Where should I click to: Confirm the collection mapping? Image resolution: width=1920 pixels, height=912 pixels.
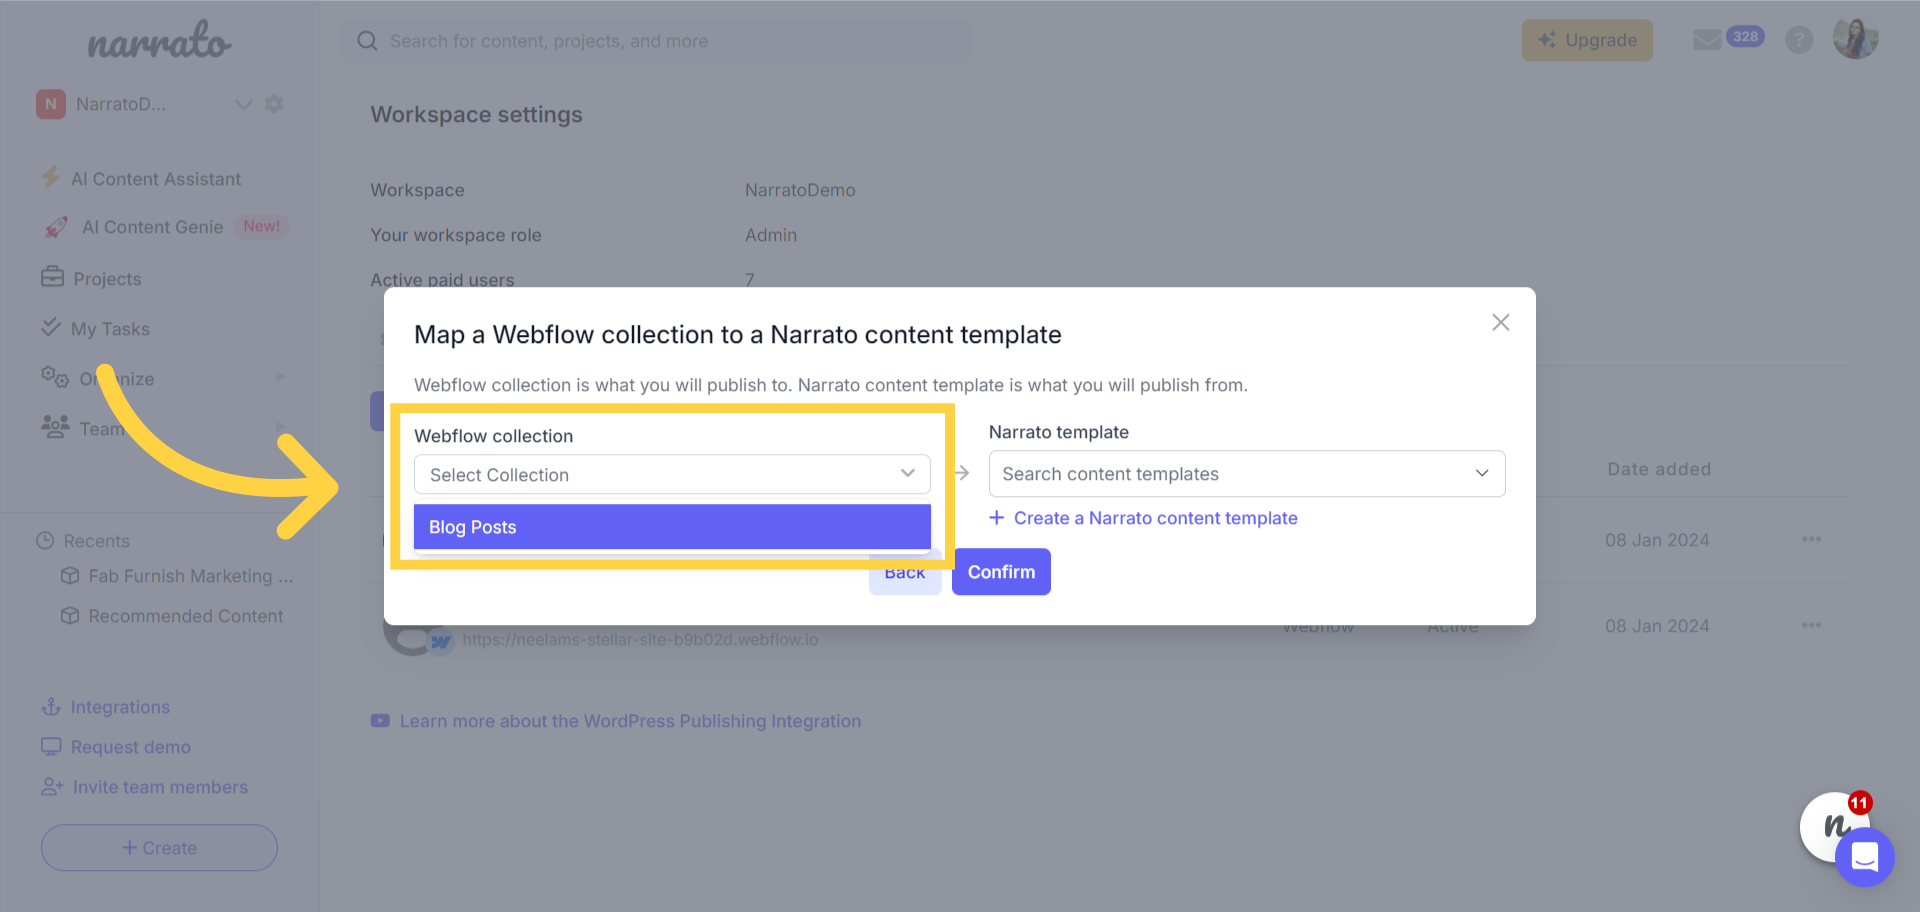[x=1001, y=572]
